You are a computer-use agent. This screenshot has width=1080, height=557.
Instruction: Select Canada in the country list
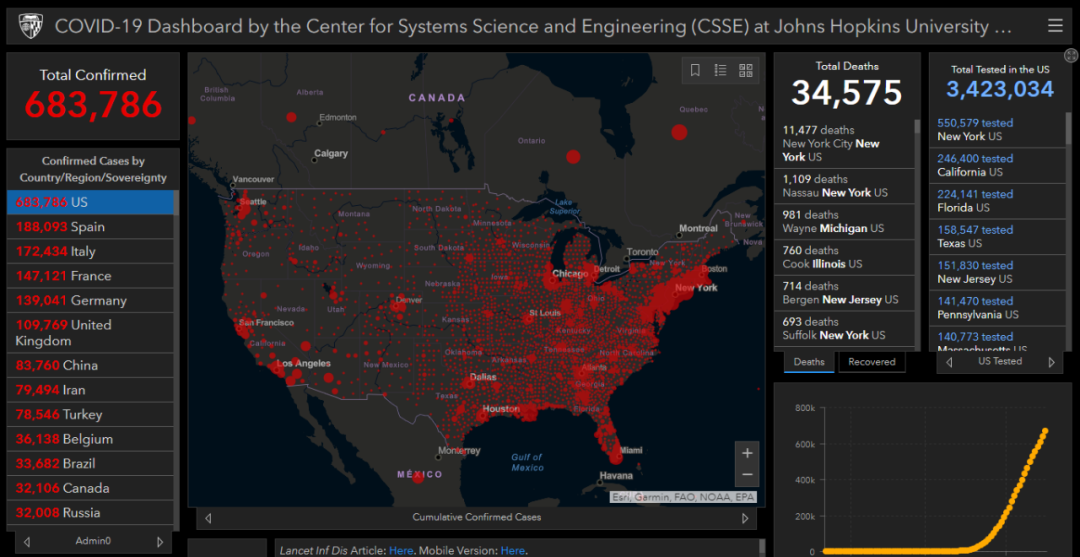coord(90,488)
